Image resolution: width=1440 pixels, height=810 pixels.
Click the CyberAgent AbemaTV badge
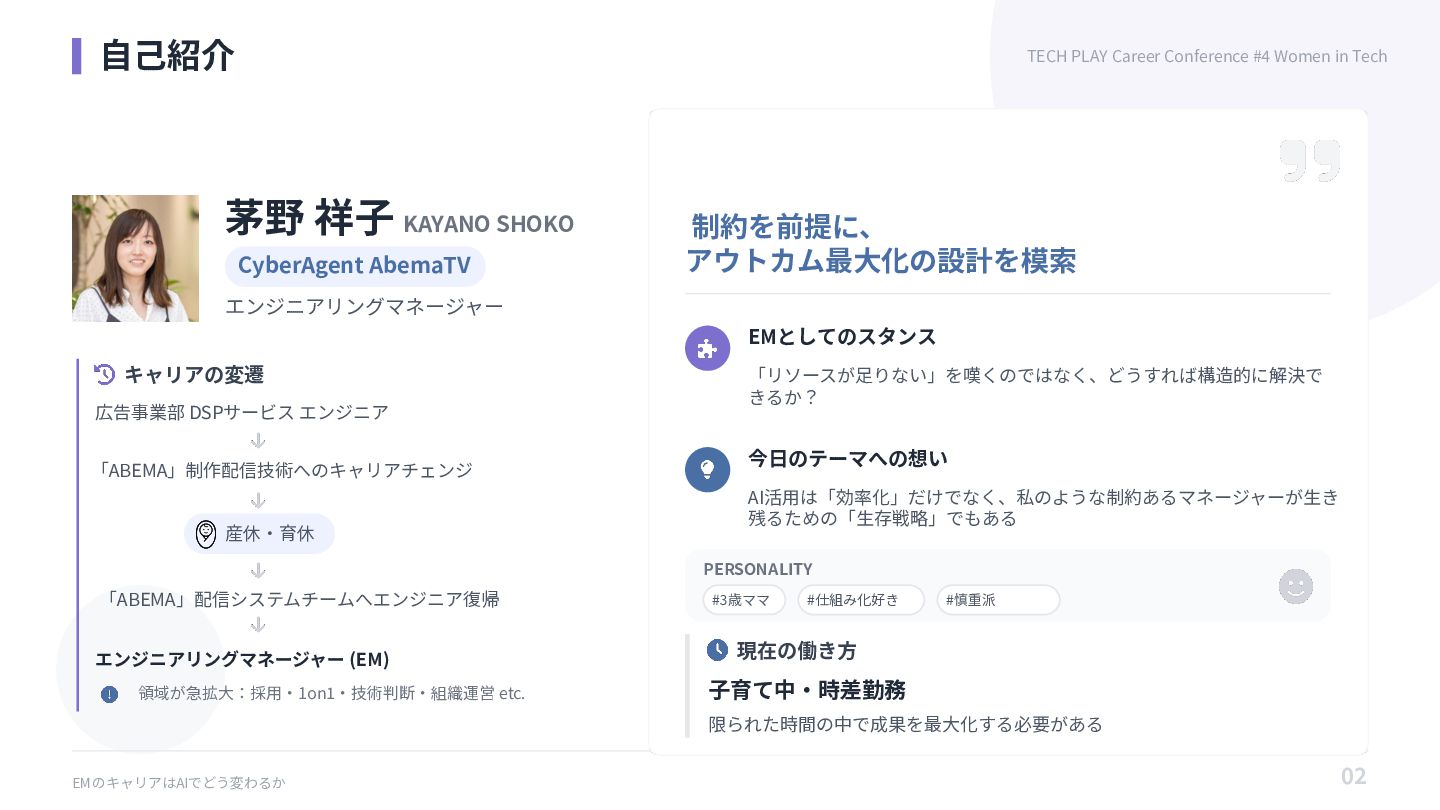(x=354, y=266)
